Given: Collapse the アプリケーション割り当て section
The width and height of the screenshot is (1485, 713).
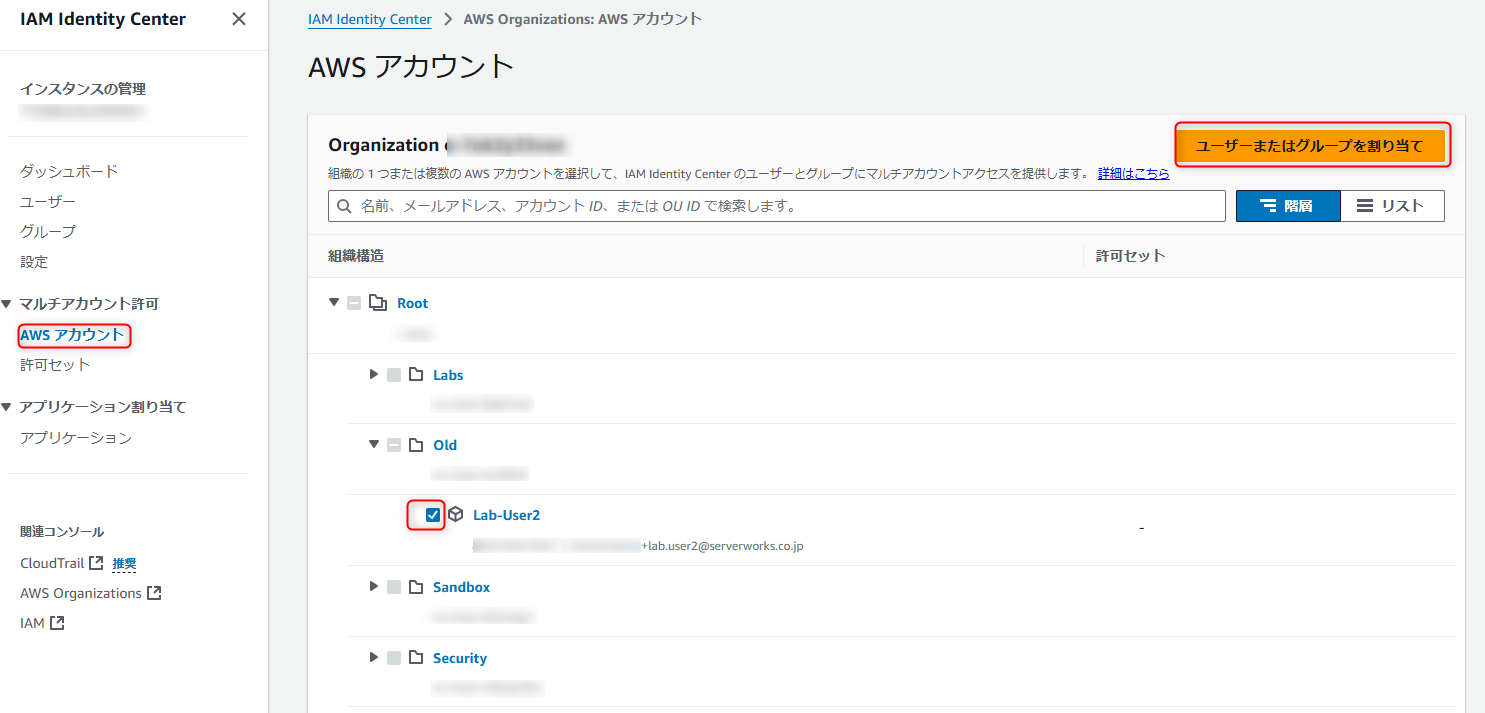Looking at the screenshot, I should tap(8, 407).
